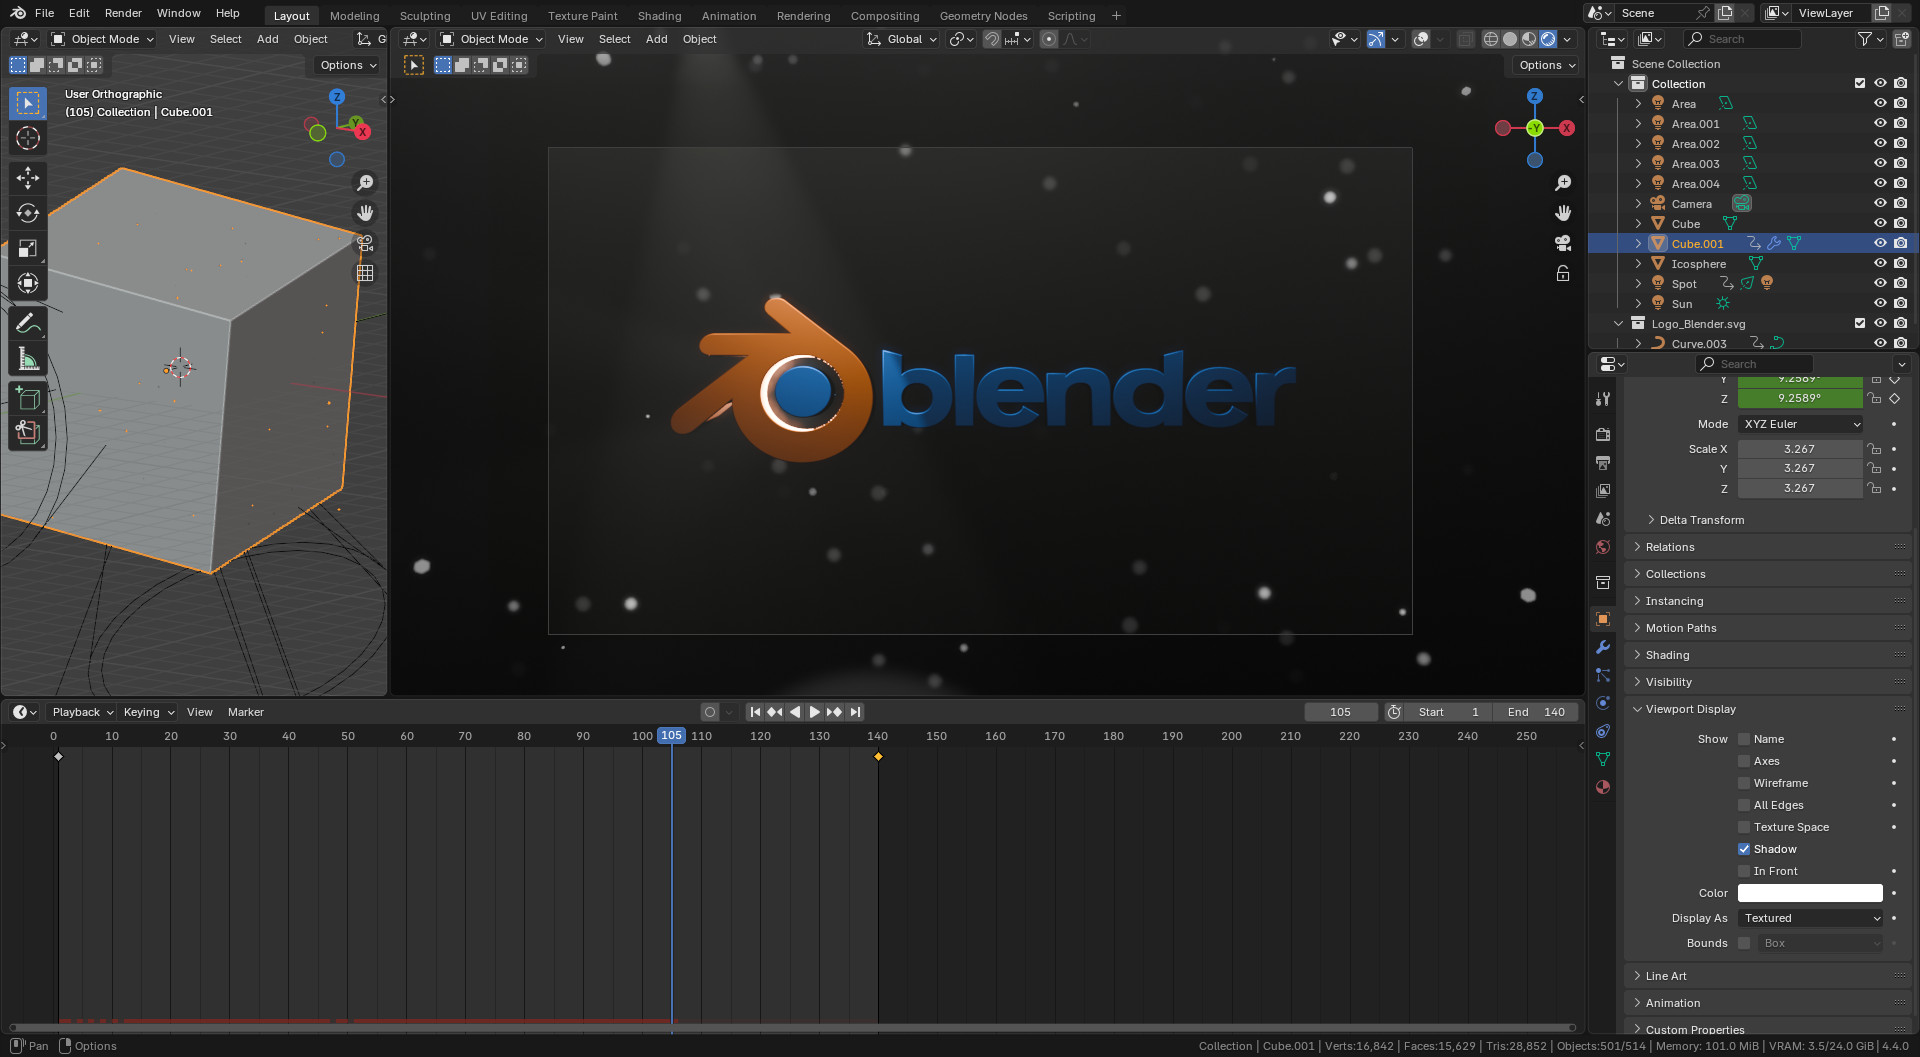Play the animation in reverse
1920x1057 pixels.
(x=795, y=712)
